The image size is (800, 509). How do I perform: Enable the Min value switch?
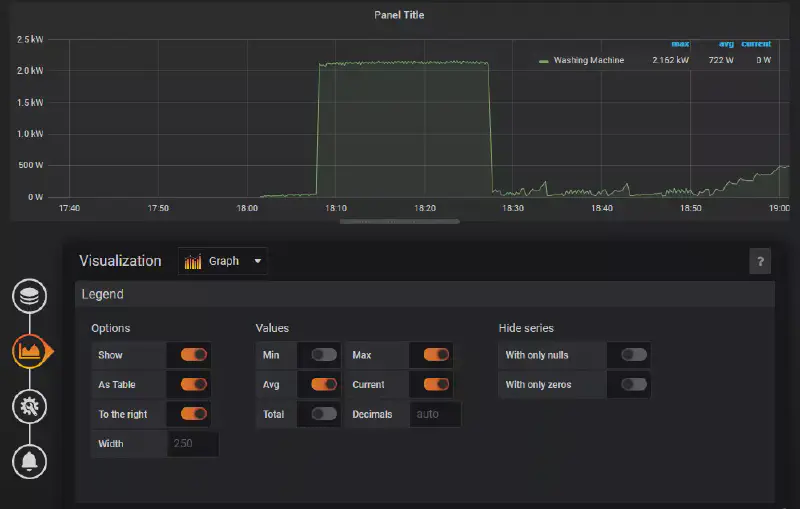click(x=324, y=355)
